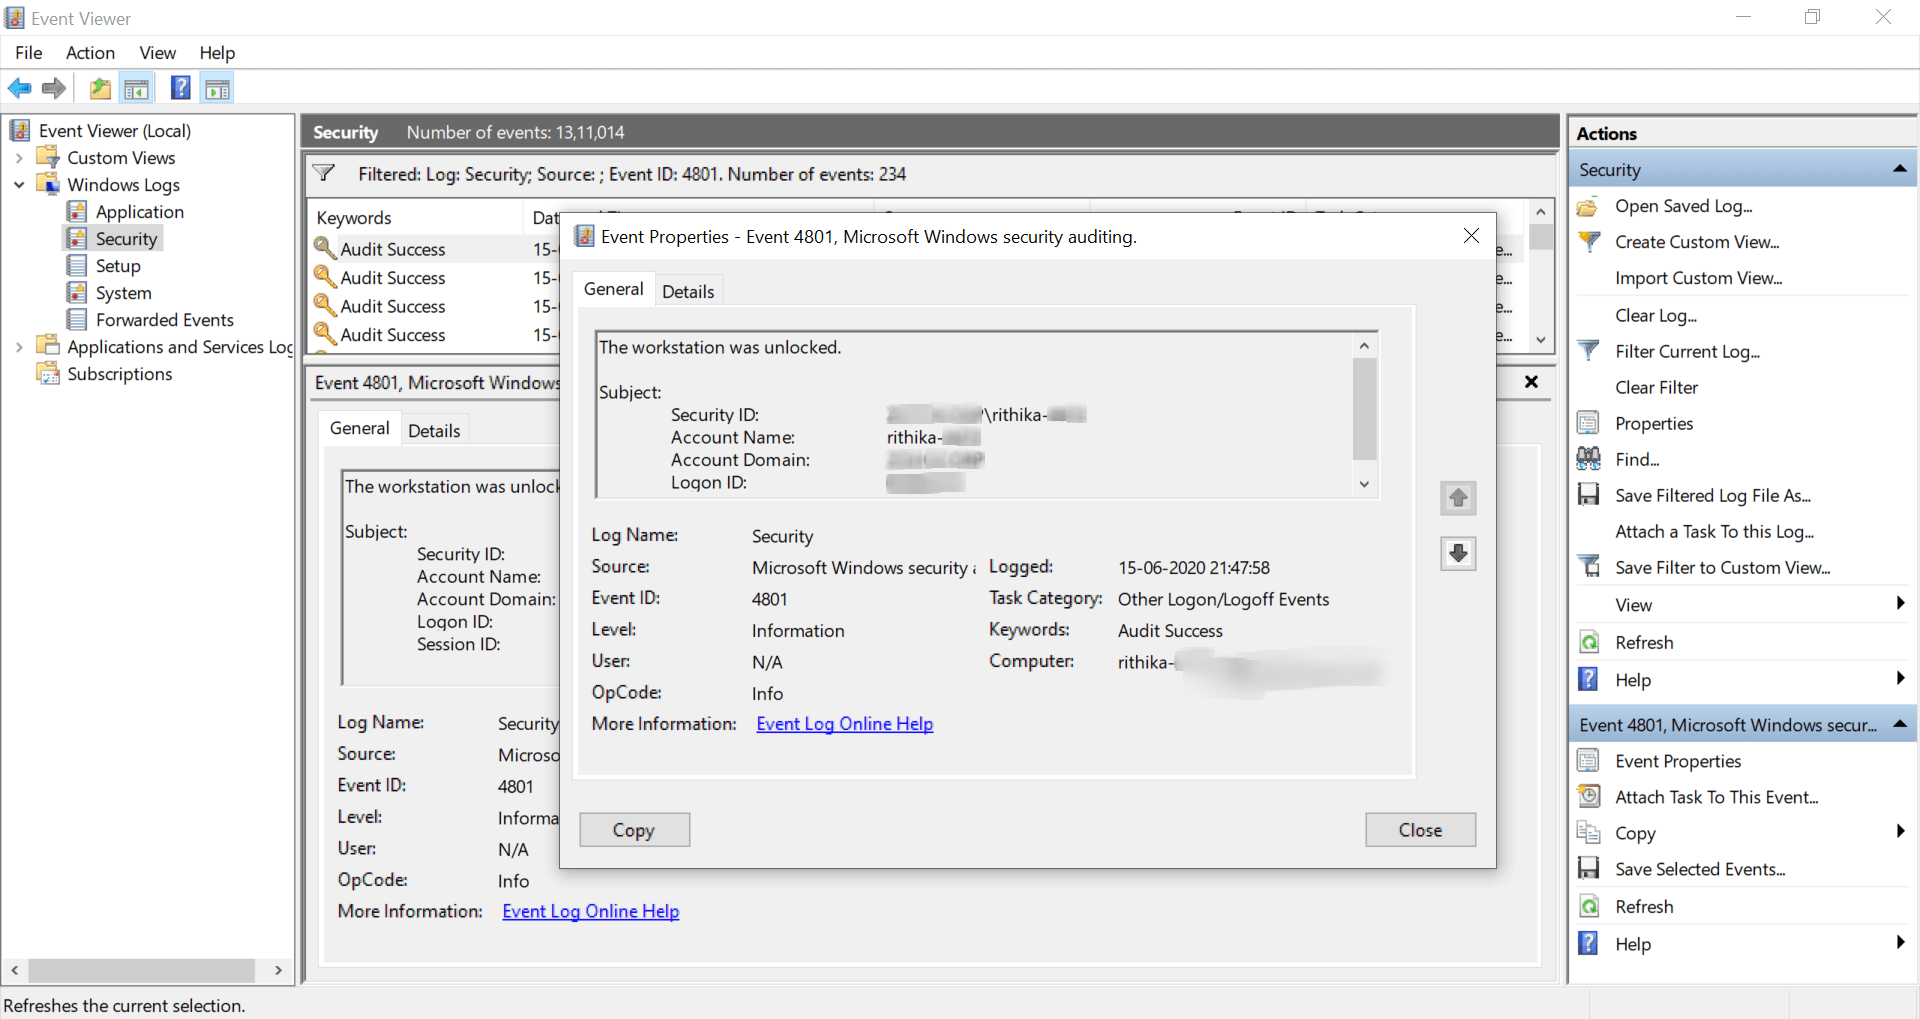
Task: Select Security log in the tree
Action: click(x=127, y=239)
